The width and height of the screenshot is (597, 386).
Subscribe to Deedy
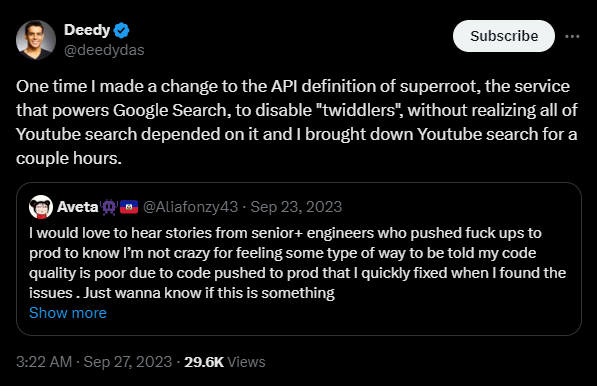tap(504, 36)
